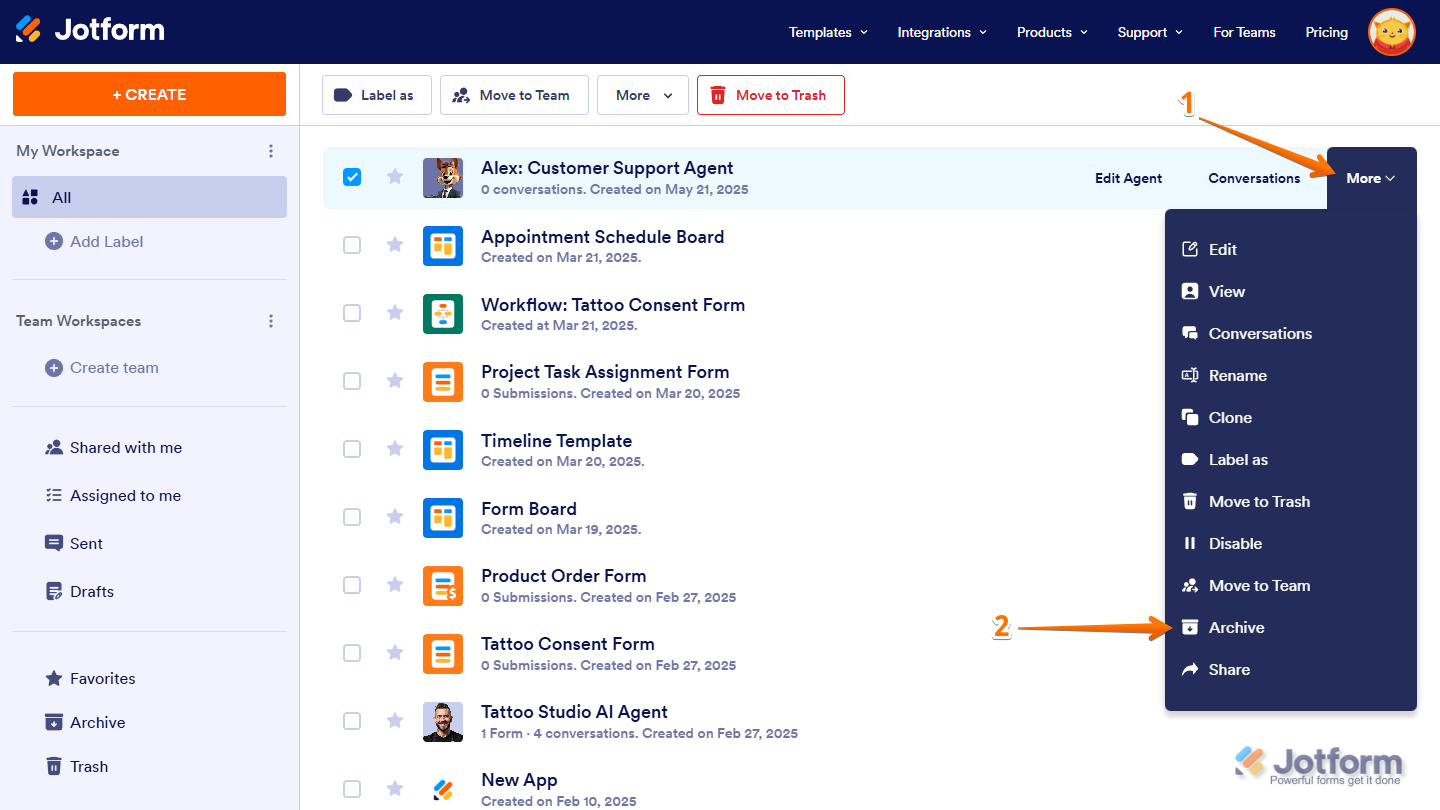Click the orange CREATE button
1440x810 pixels.
coord(148,94)
